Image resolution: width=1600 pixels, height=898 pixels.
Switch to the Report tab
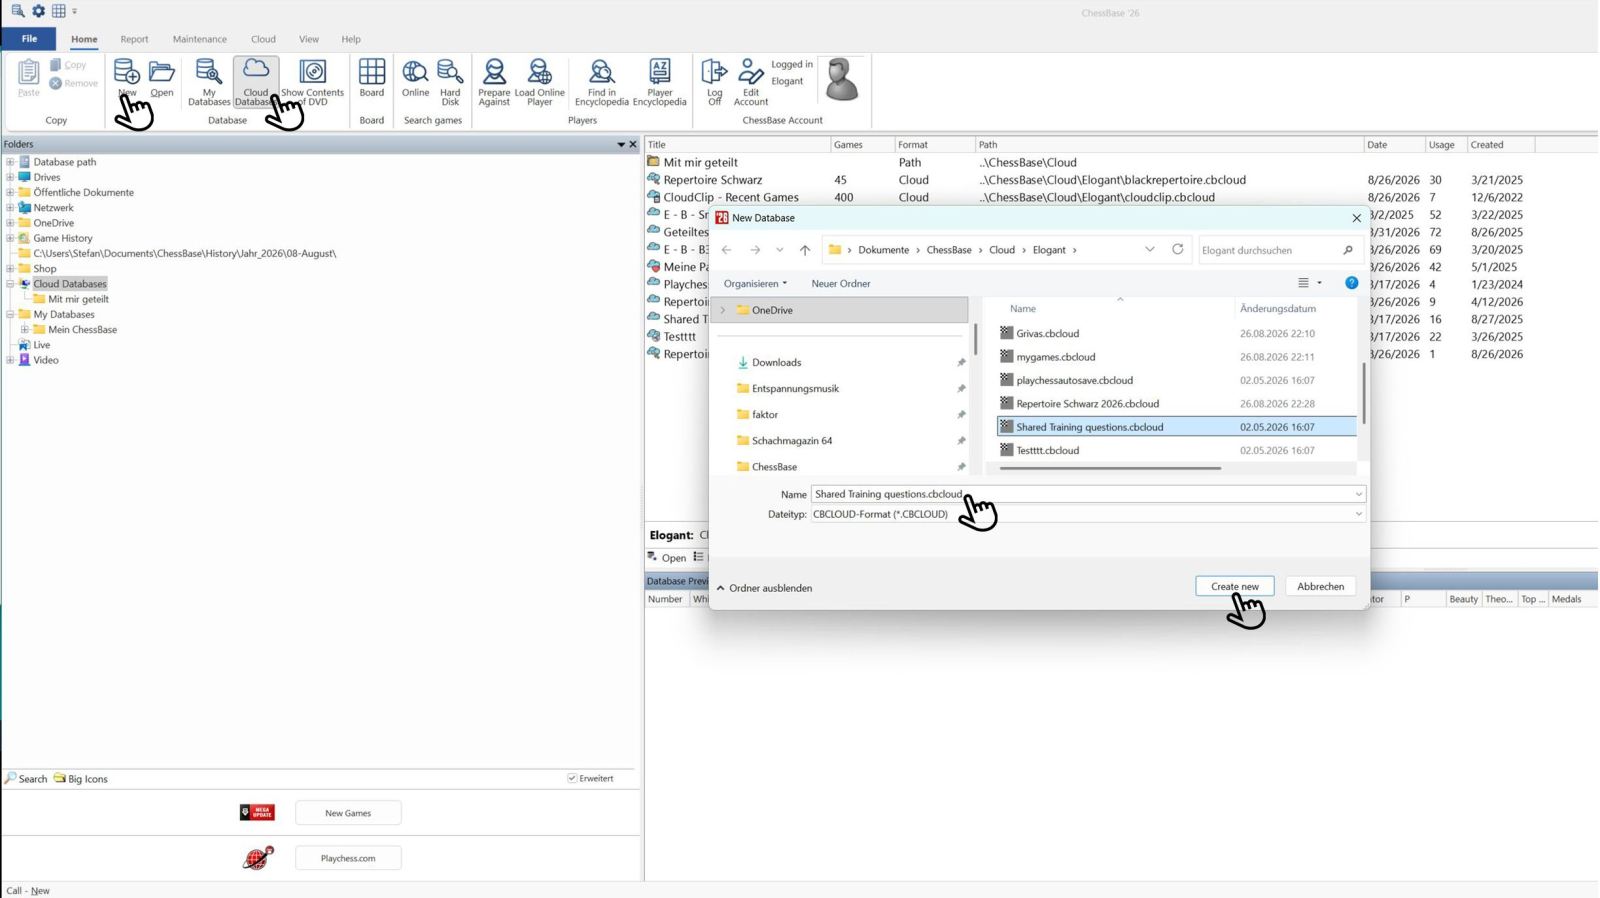pyautogui.click(x=134, y=39)
